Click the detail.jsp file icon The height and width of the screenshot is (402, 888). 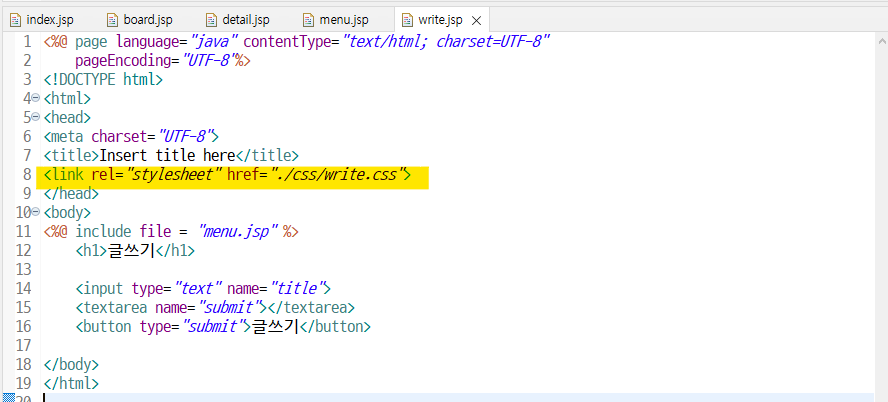tap(211, 20)
